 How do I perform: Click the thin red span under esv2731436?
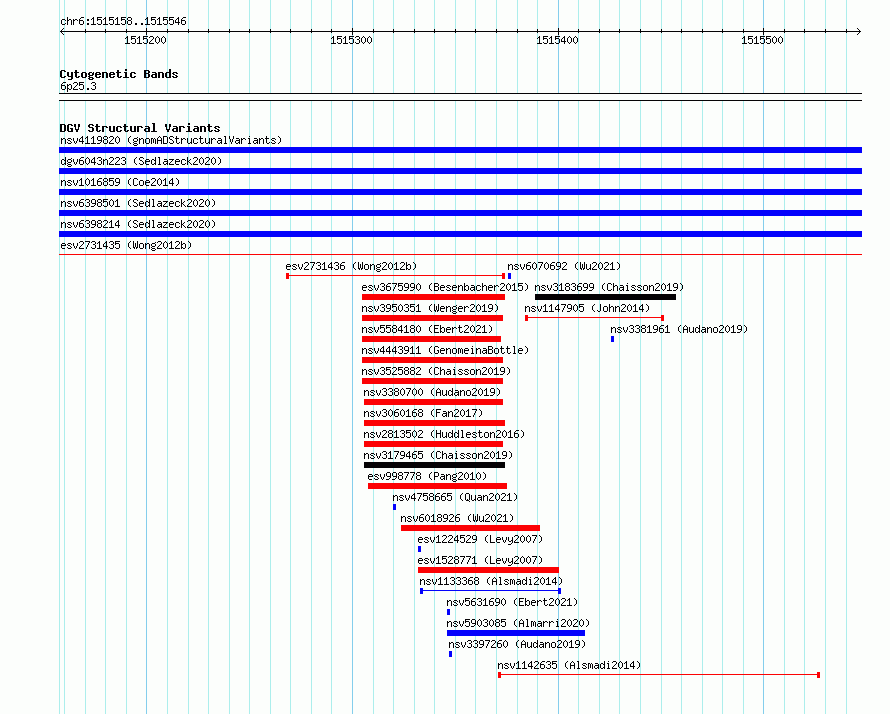coord(396,276)
